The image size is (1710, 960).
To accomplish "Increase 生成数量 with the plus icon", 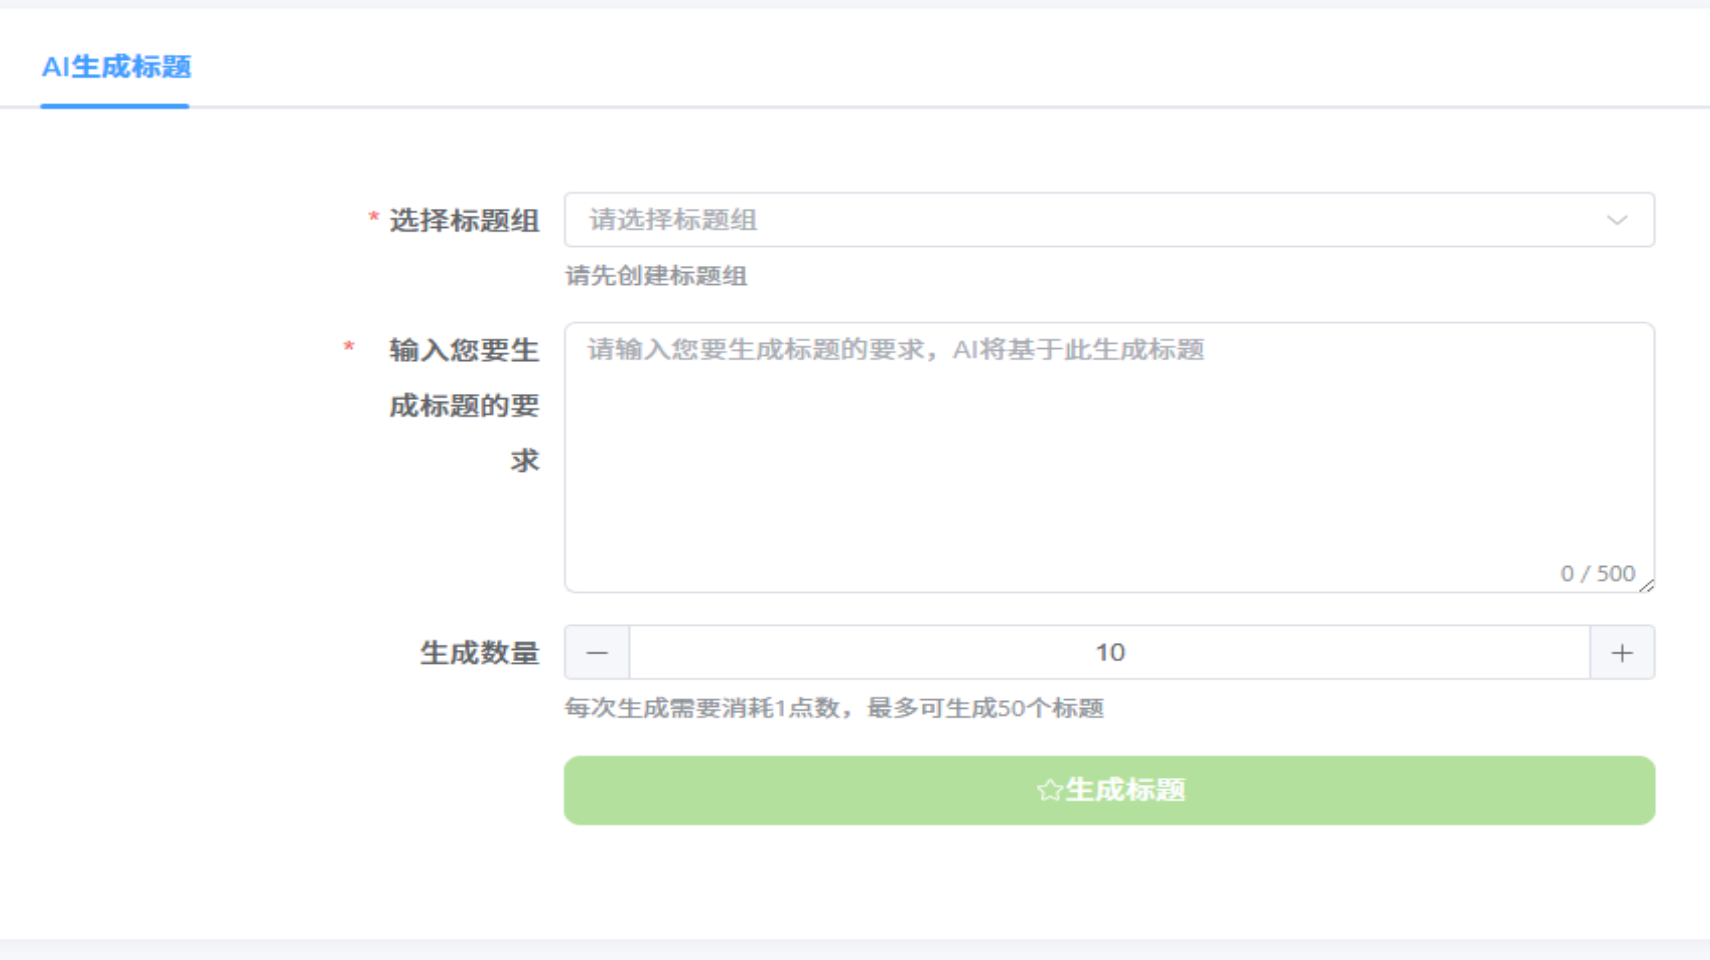I will click(1622, 653).
